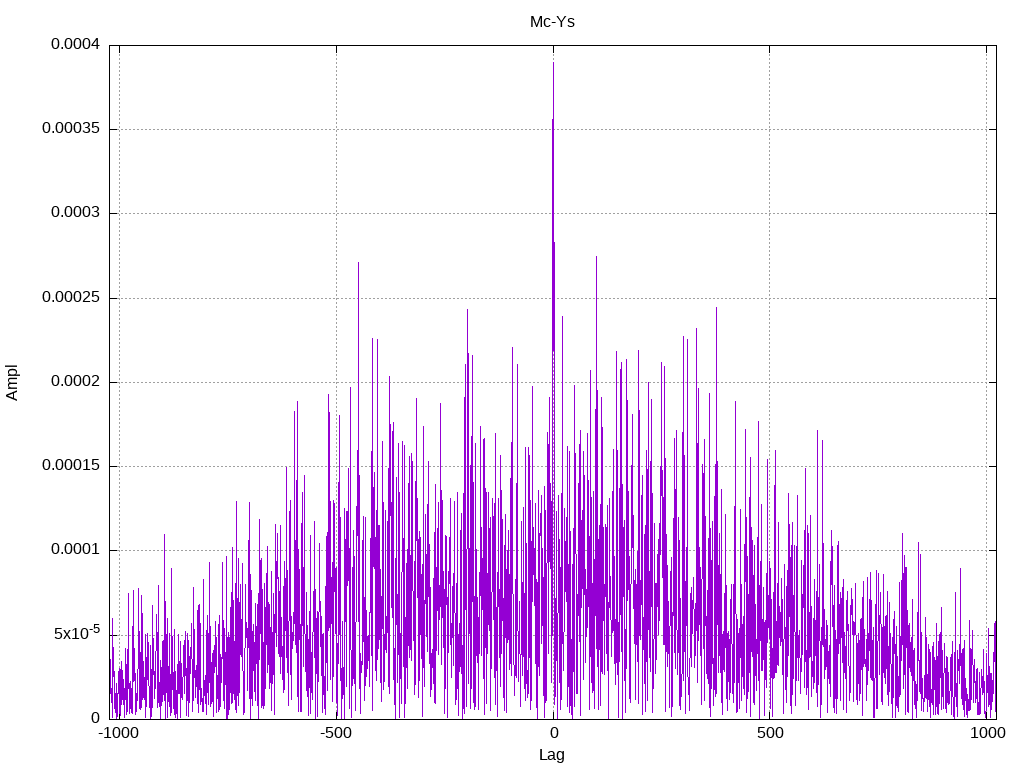The width and height of the screenshot is (1024, 768).
Task: Click the y-axis tick label 0.0002
Action: click(76, 381)
